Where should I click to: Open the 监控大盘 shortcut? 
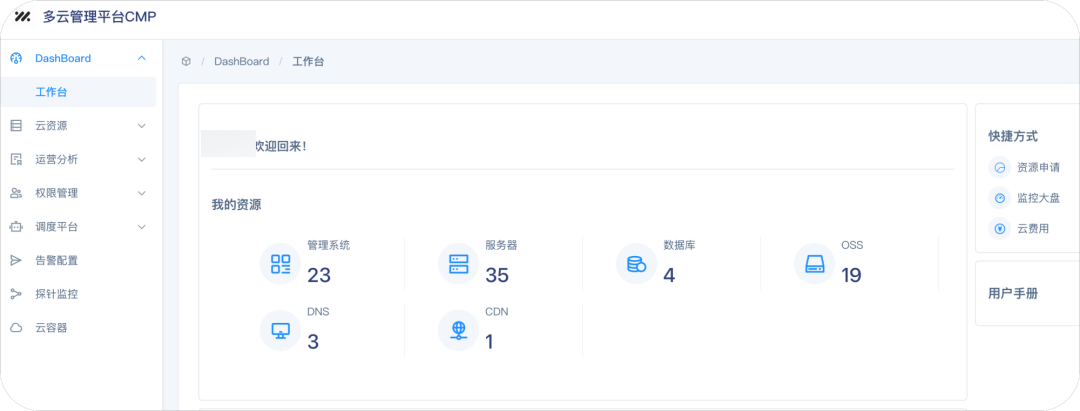pos(1037,198)
